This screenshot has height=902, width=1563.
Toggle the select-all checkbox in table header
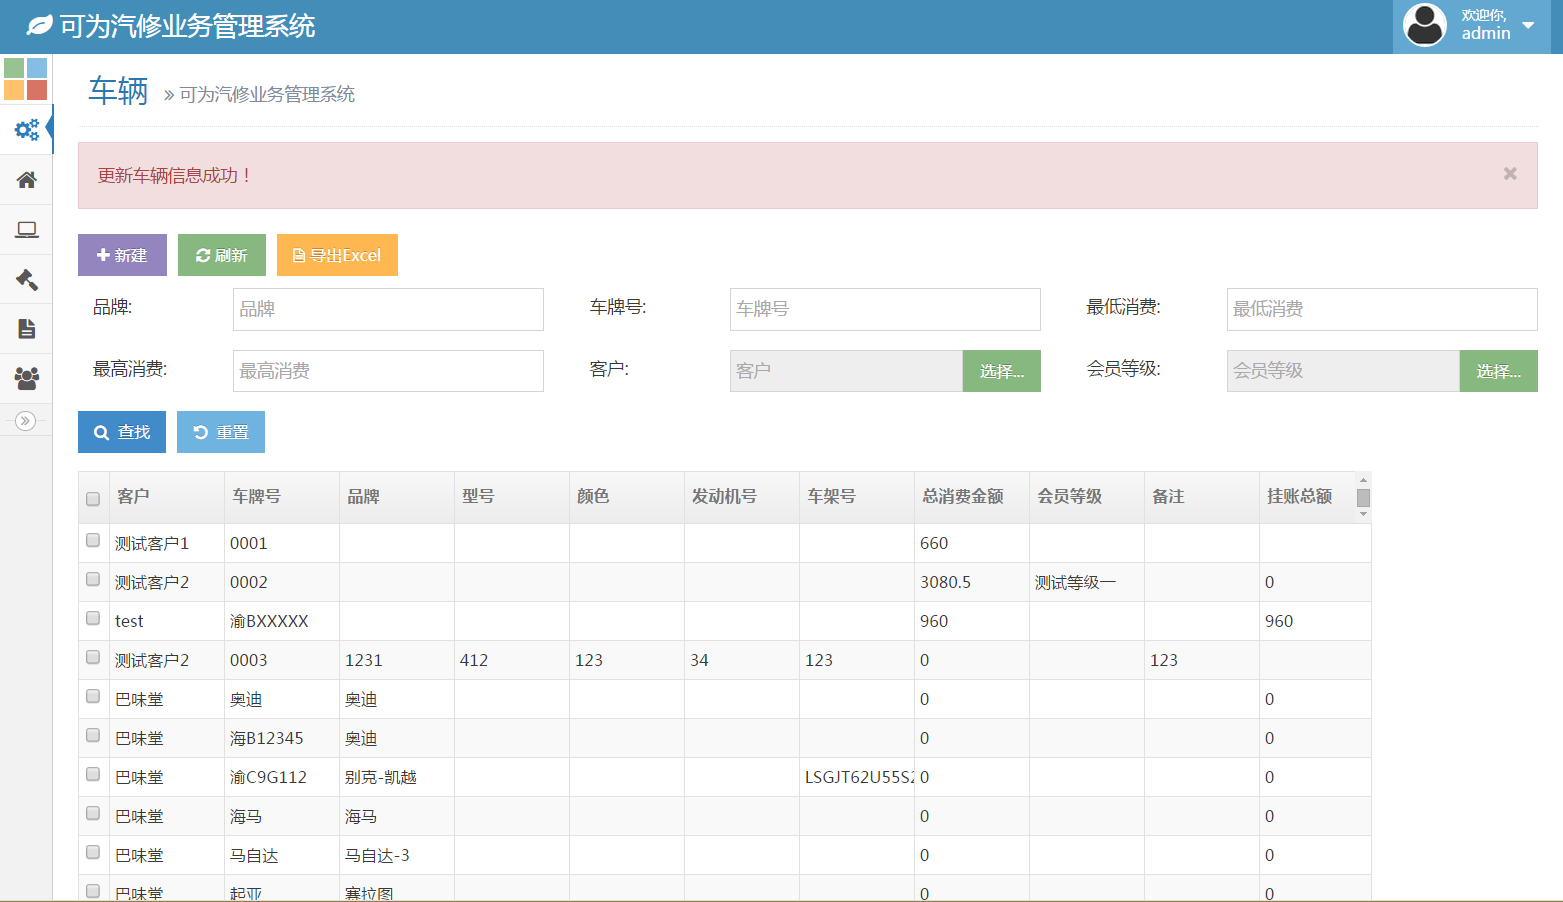pyautogui.click(x=93, y=499)
